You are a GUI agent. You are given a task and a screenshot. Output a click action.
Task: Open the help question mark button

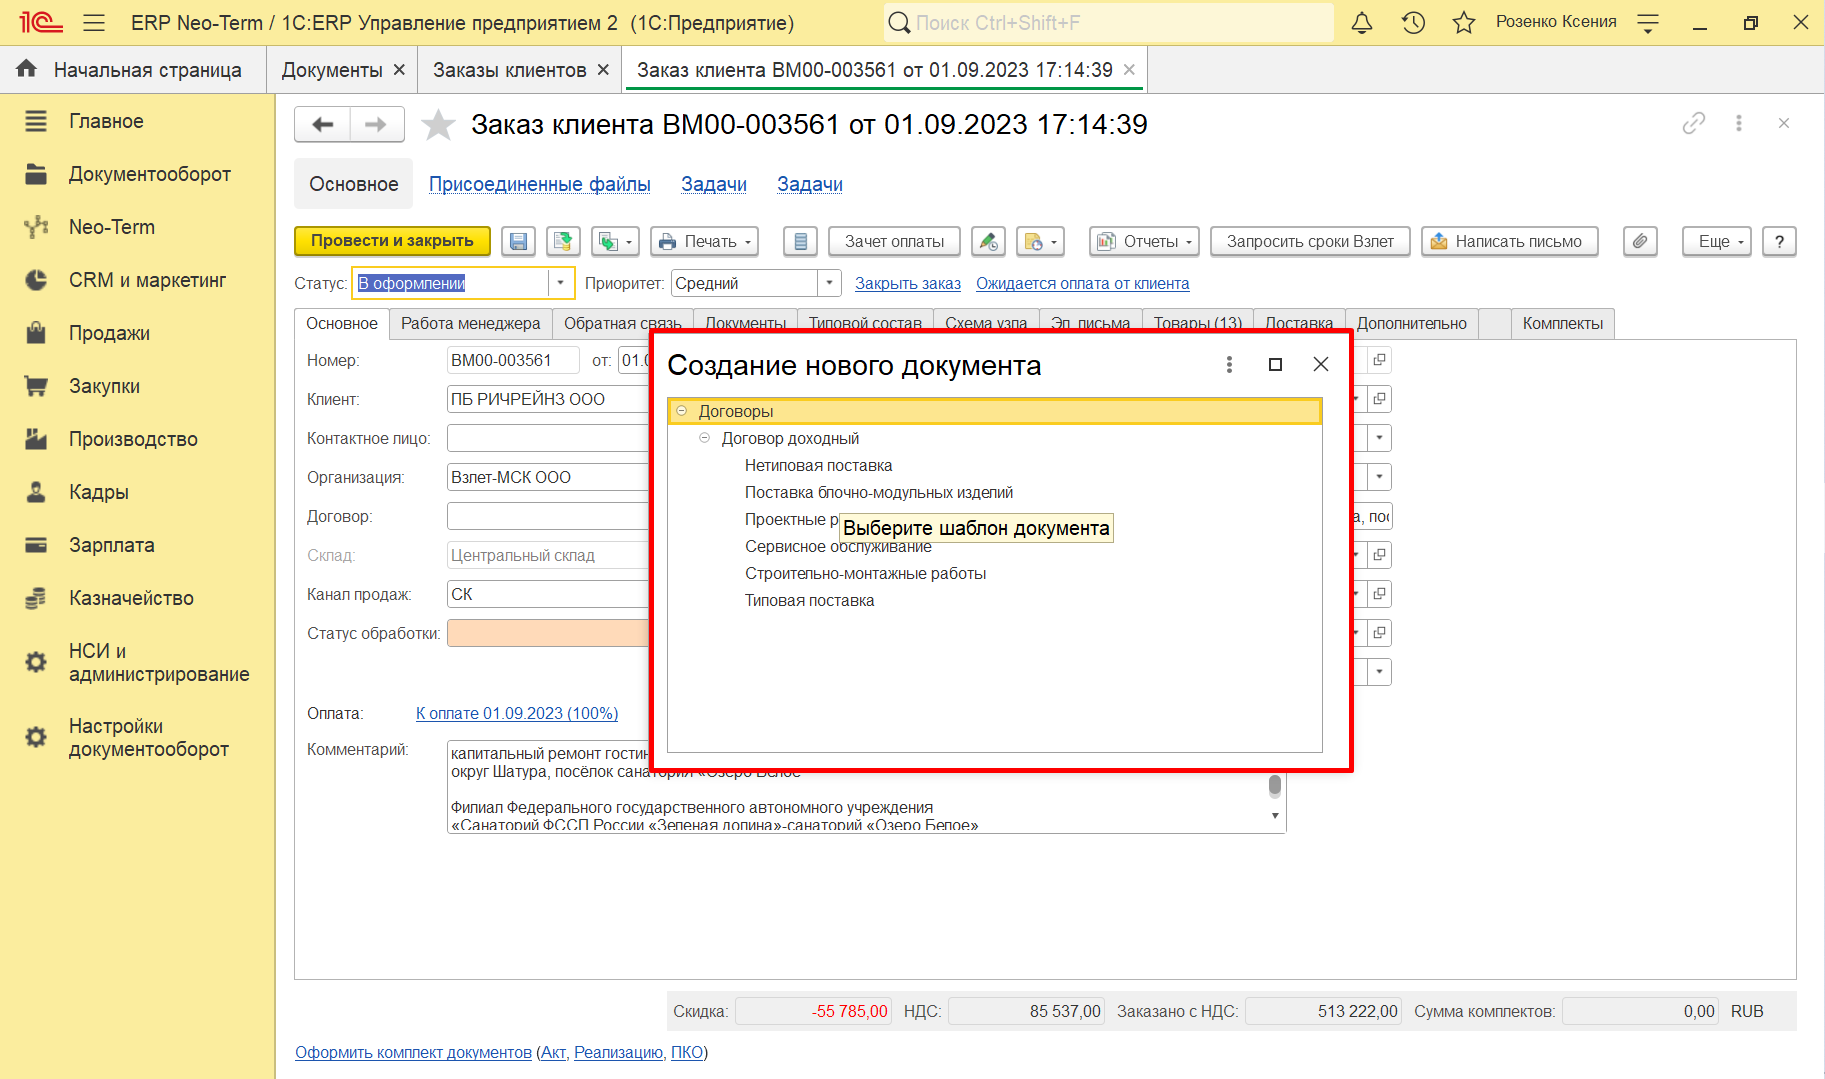pos(1779,241)
